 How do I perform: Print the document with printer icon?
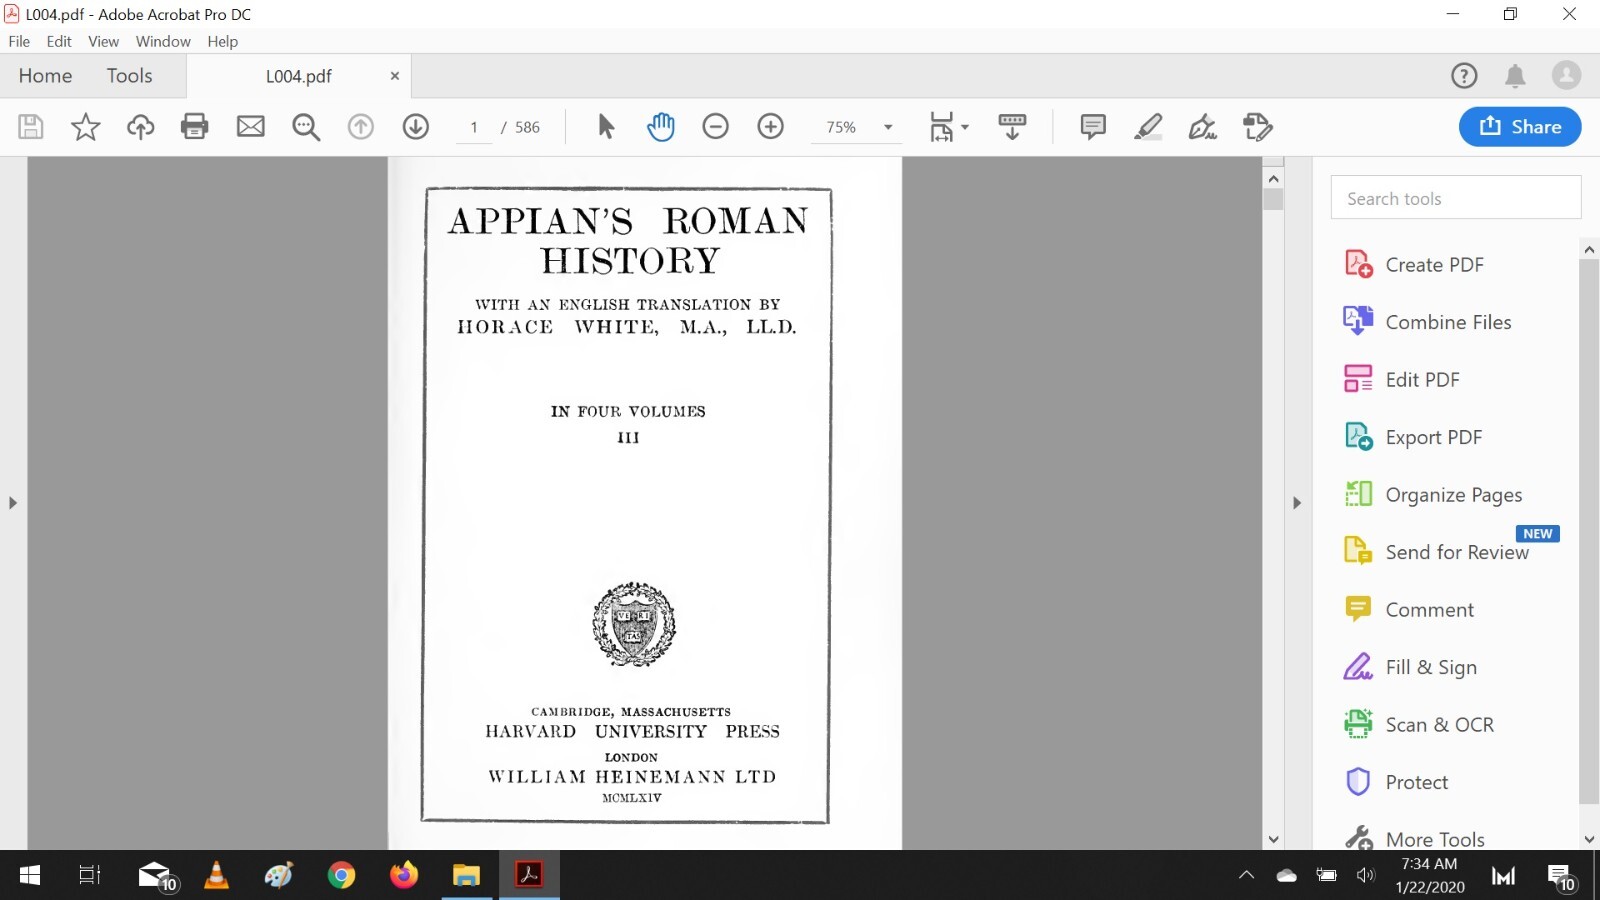click(x=195, y=127)
